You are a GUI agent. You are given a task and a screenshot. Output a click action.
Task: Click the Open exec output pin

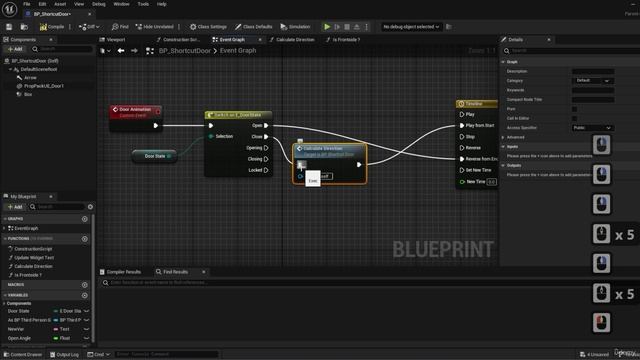point(266,126)
